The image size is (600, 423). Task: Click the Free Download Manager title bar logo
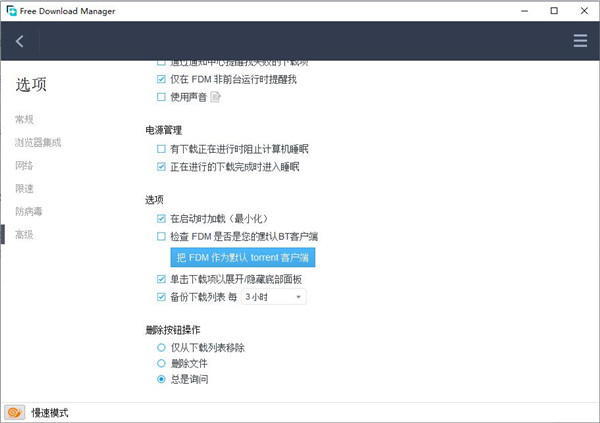(11, 11)
